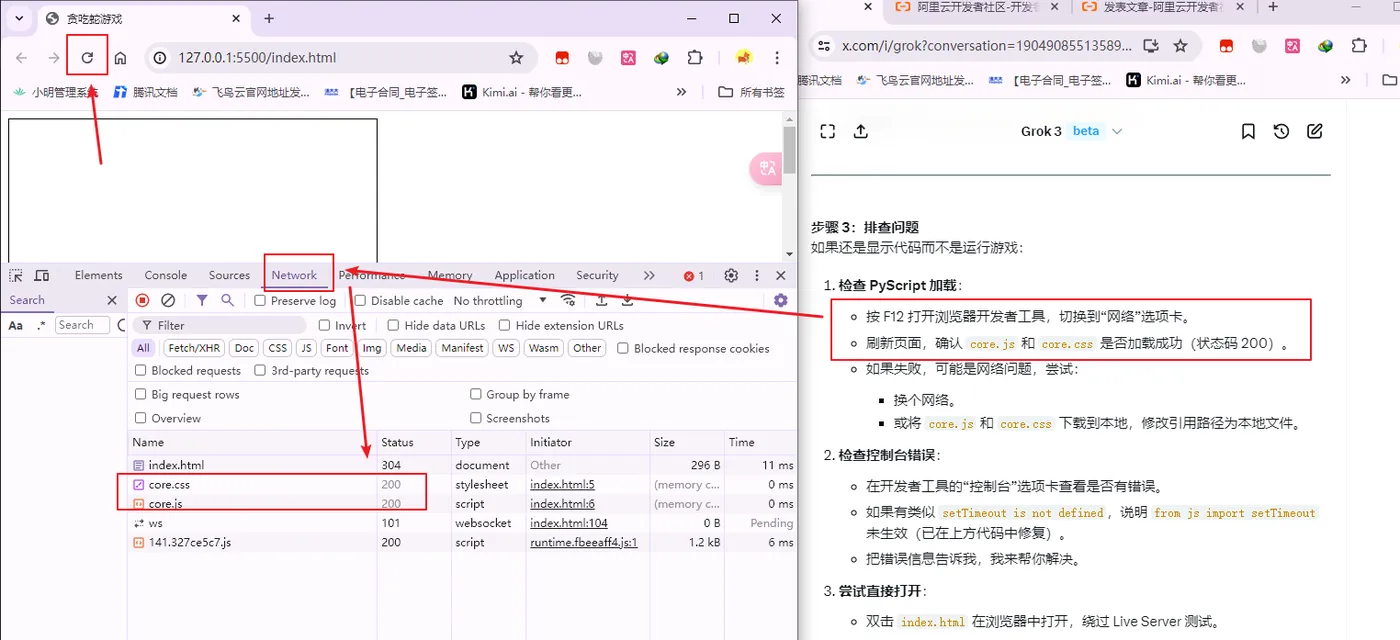Toggle the inspect element picker in DevTools

(16, 275)
